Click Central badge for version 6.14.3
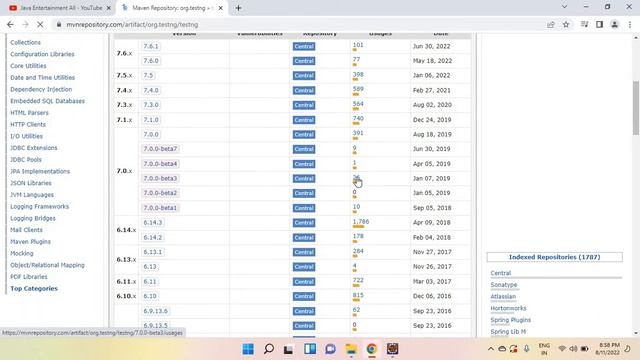 (304, 223)
